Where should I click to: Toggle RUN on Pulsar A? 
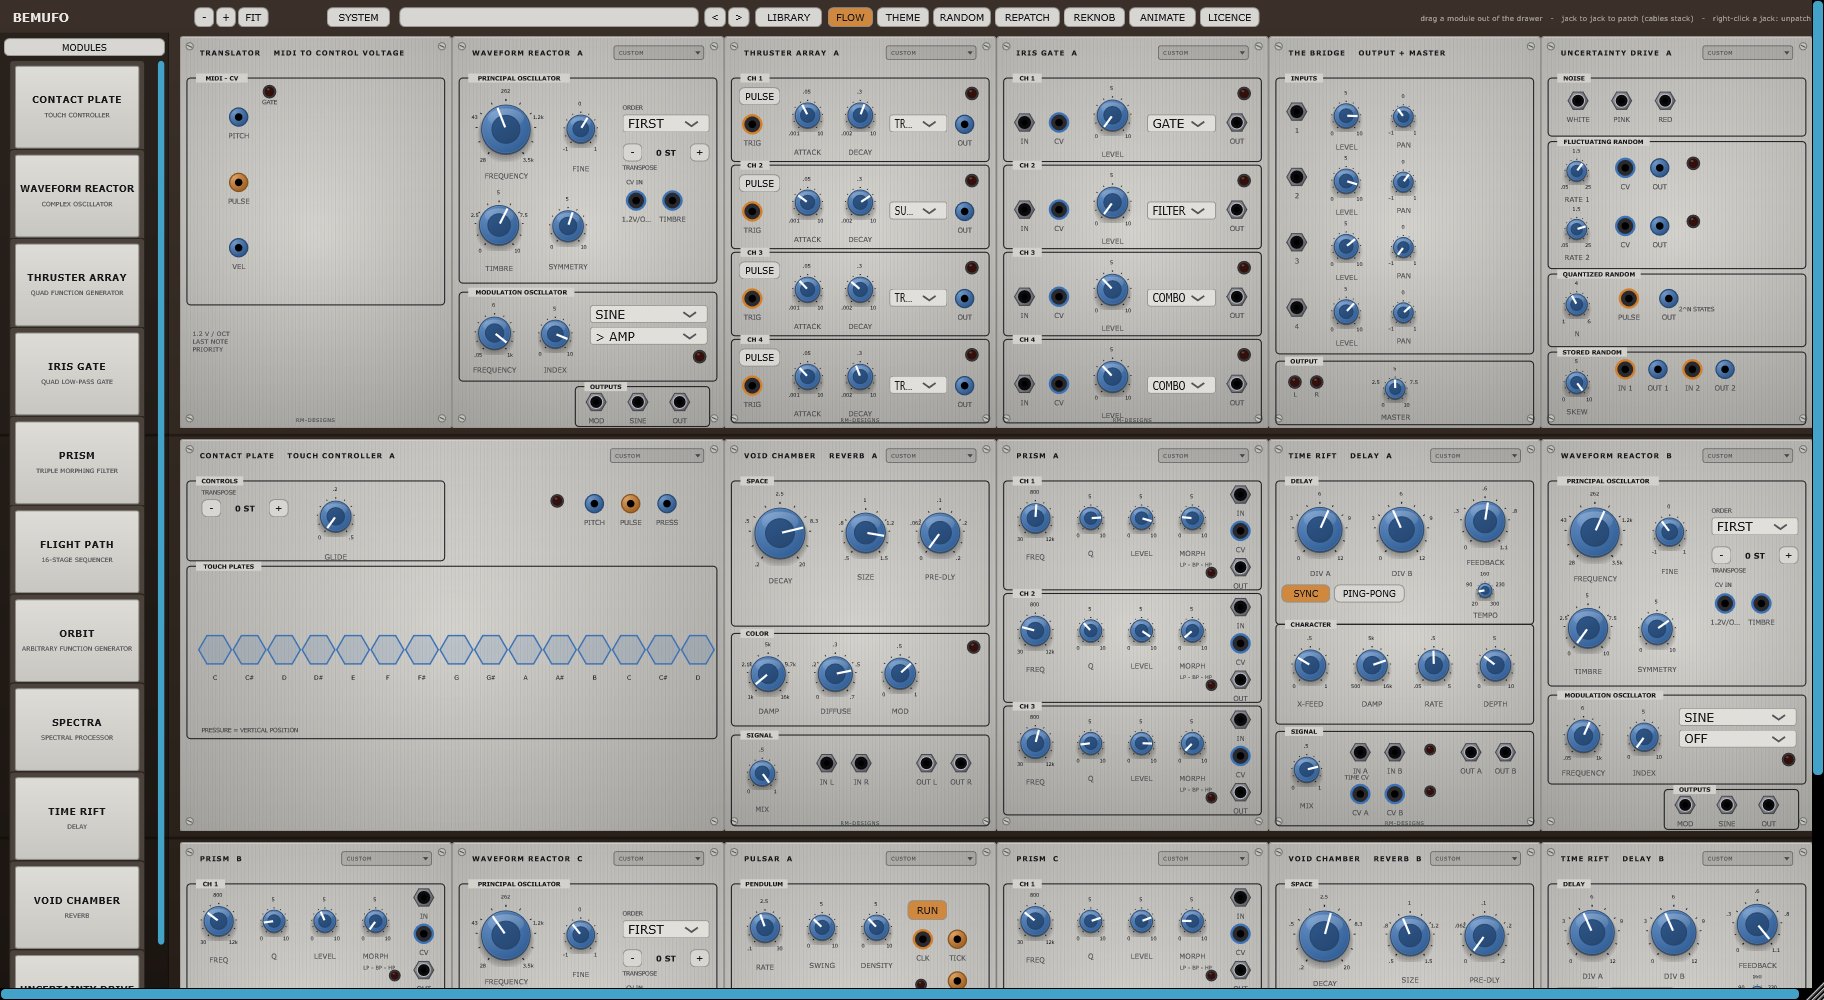(x=927, y=910)
